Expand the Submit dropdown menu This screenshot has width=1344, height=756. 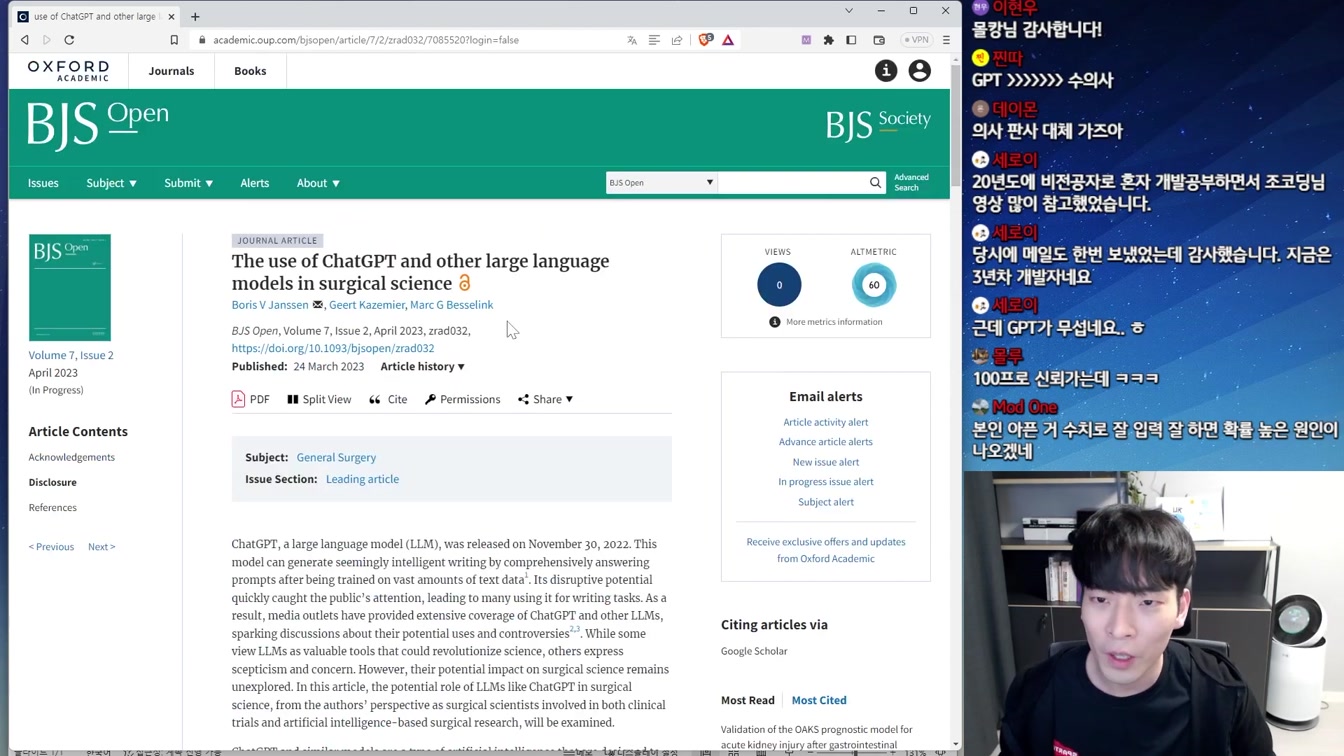(188, 183)
